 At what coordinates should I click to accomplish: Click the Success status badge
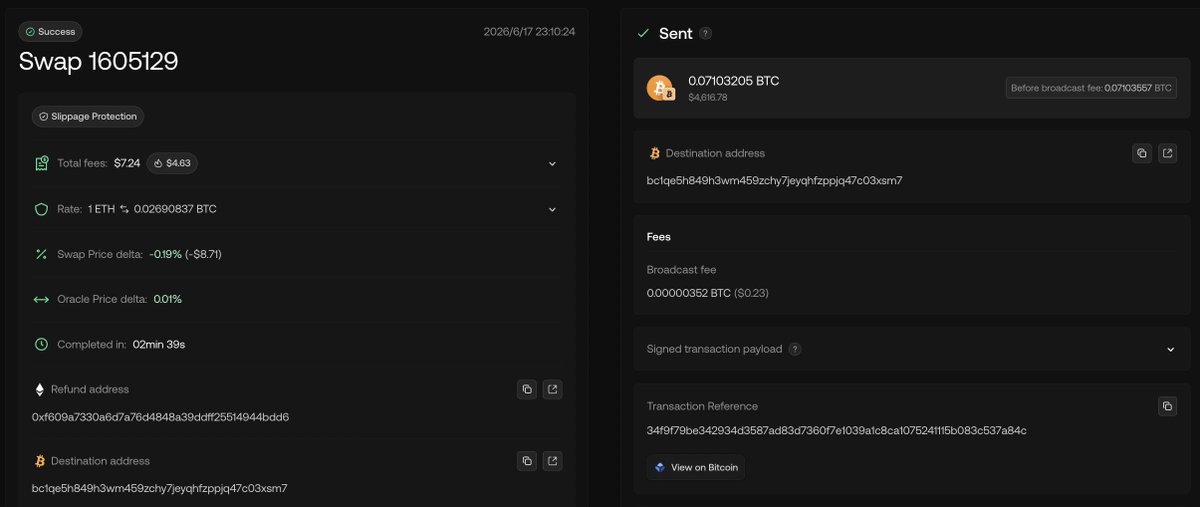click(x=50, y=32)
